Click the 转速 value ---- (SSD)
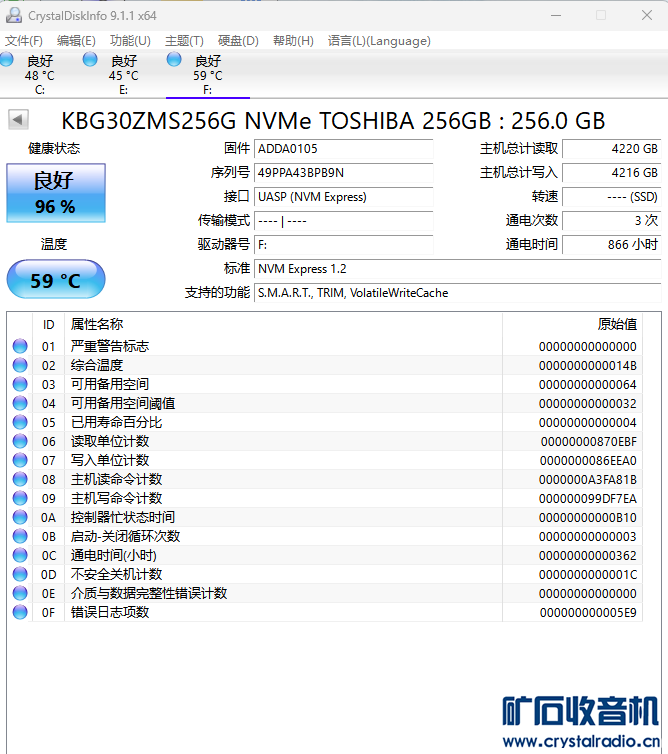Screen dimensions: 668x754 612,197
